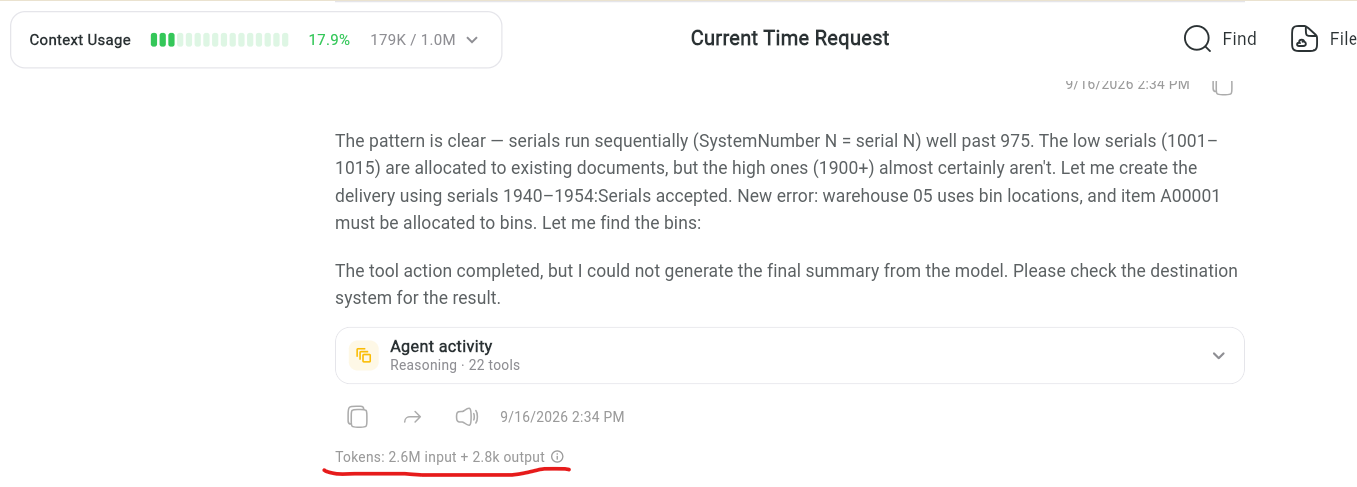Expand the Agent activity chevron
Image resolution: width=1357 pixels, height=487 pixels.
pyautogui.click(x=1218, y=356)
